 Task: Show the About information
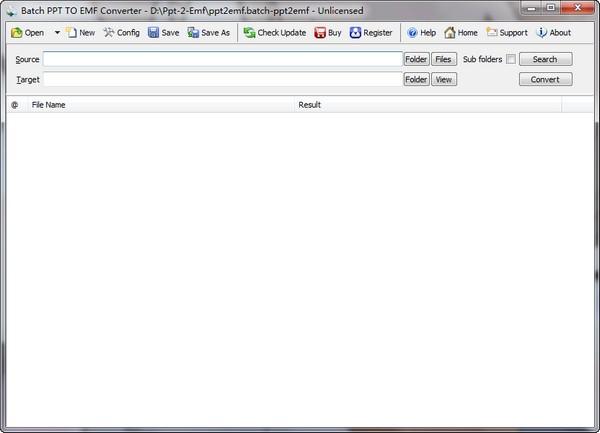554,33
